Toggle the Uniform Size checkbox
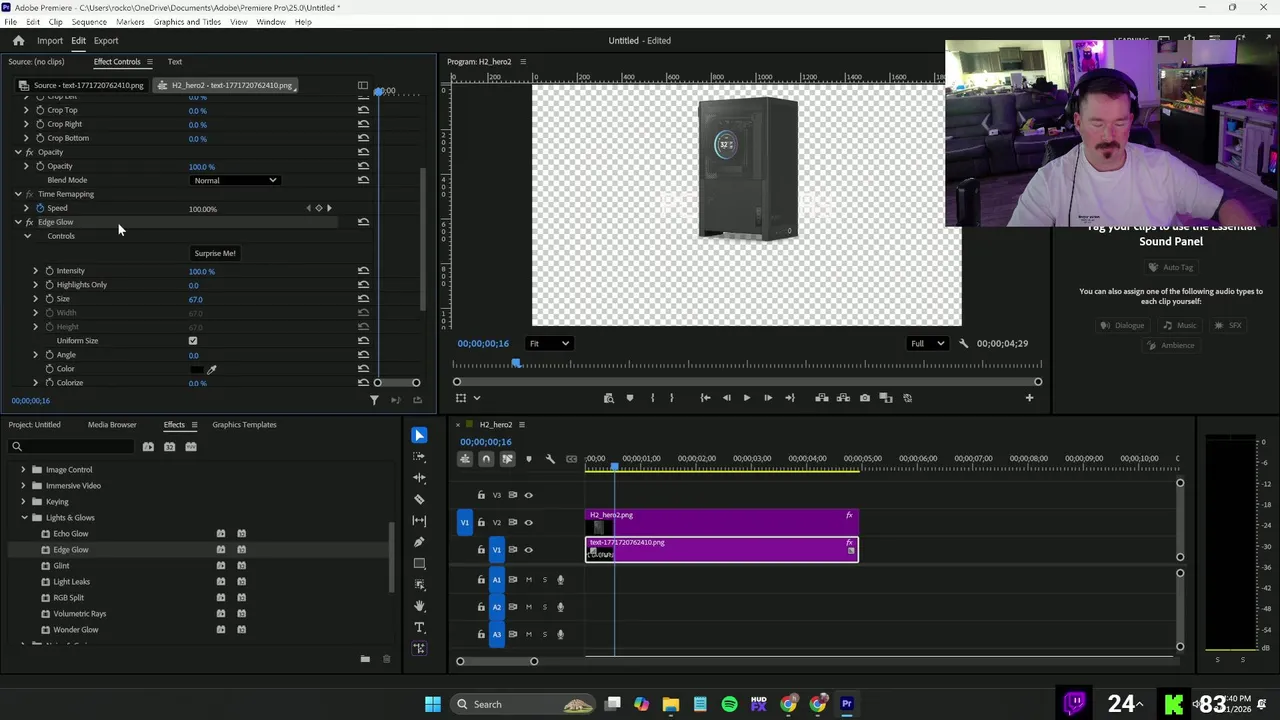1280x720 pixels. point(193,341)
